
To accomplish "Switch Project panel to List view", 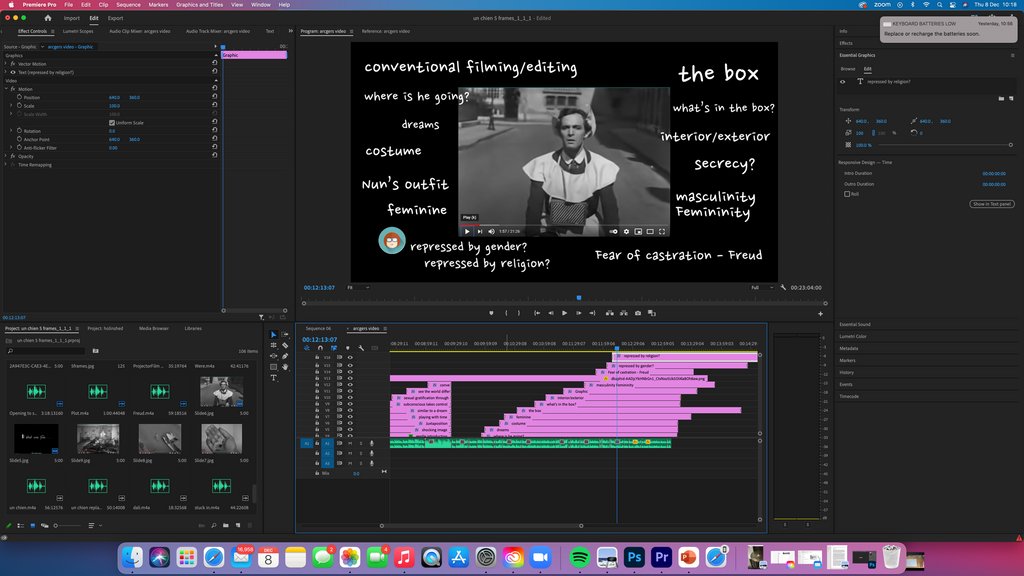I will click(x=20, y=525).
